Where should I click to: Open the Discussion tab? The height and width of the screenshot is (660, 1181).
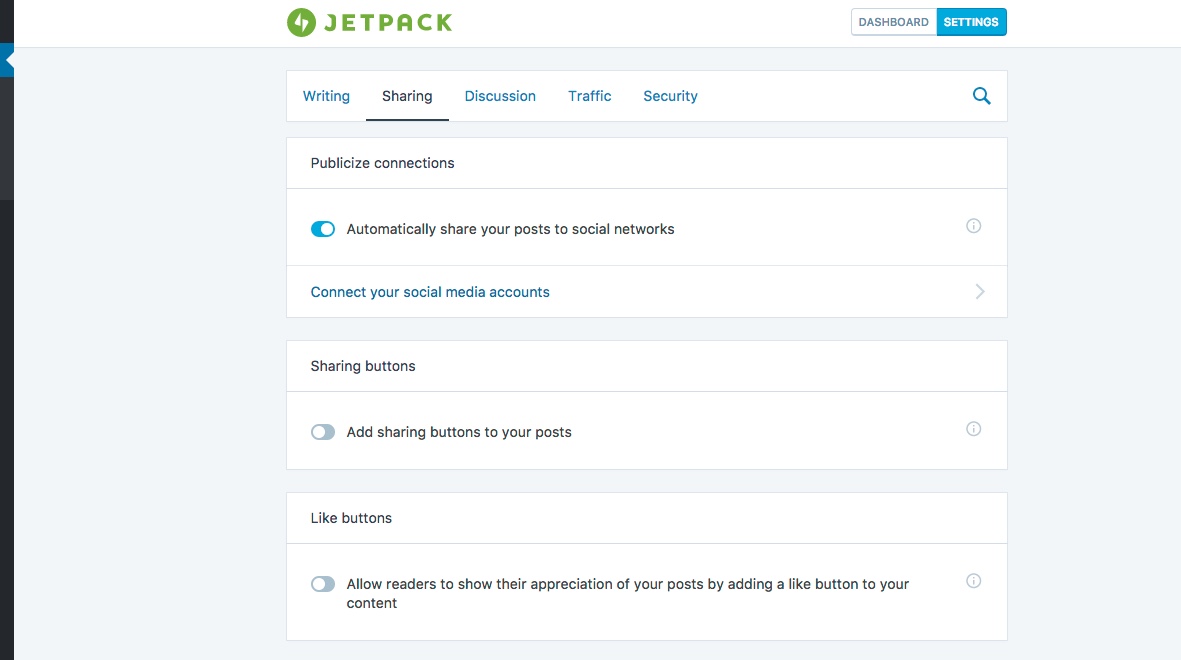[x=500, y=96]
